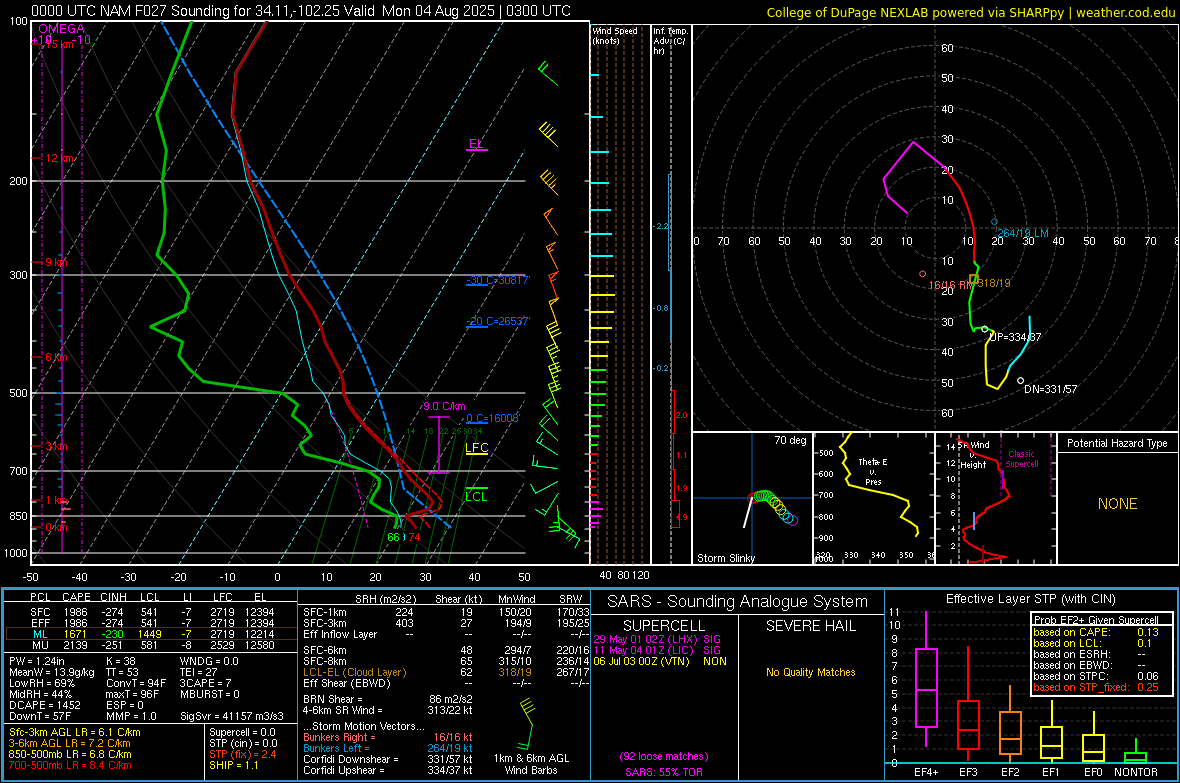Click the 'EF3' box plot axis label

(x=968, y=772)
